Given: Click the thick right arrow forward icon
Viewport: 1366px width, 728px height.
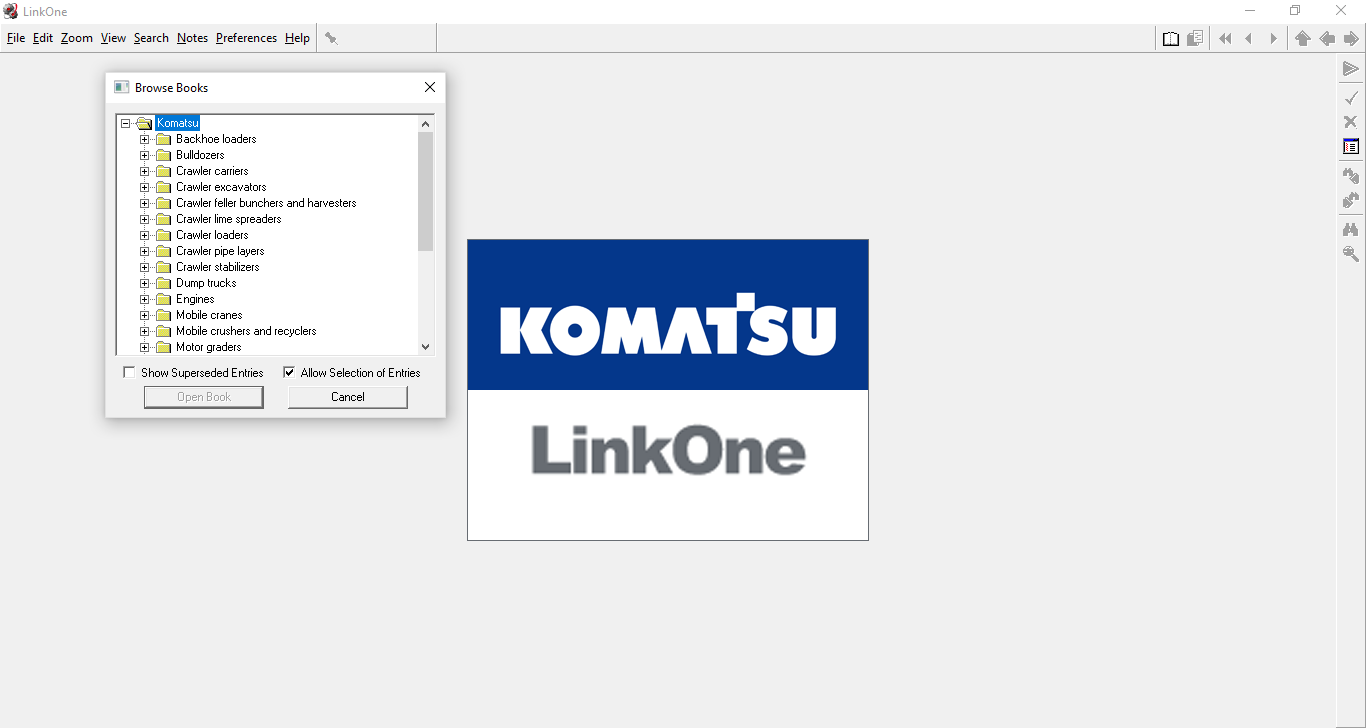Looking at the screenshot, I should (1351, 38).
